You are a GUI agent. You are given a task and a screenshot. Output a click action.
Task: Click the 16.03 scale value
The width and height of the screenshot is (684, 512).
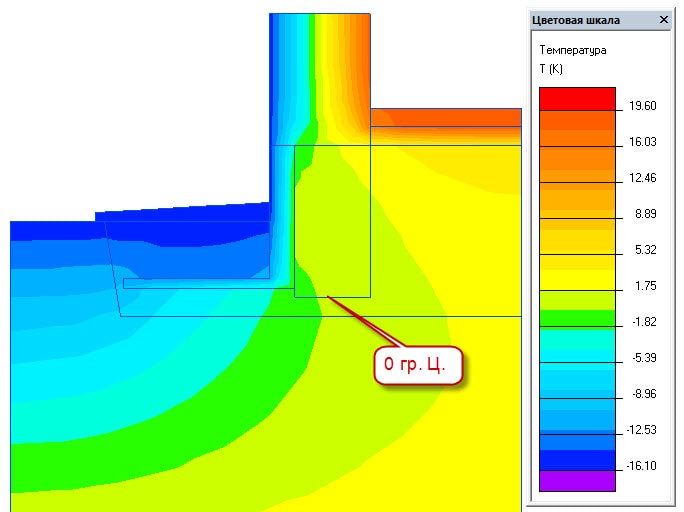click(643, 142)
